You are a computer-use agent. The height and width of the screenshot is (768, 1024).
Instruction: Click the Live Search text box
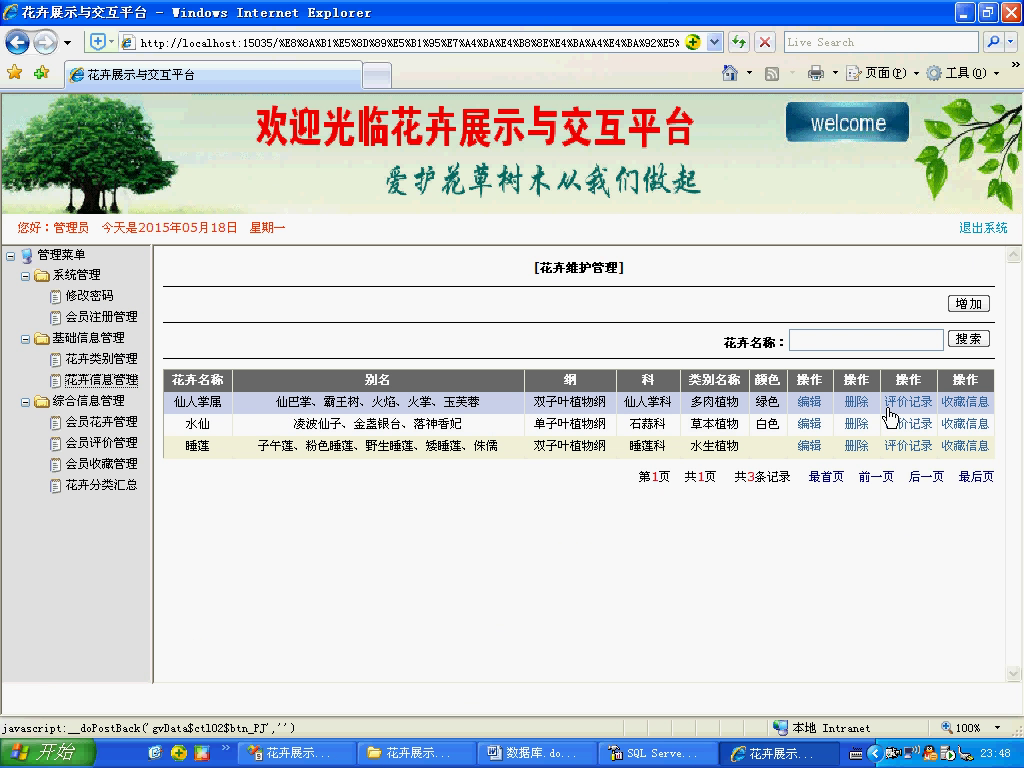881,42
